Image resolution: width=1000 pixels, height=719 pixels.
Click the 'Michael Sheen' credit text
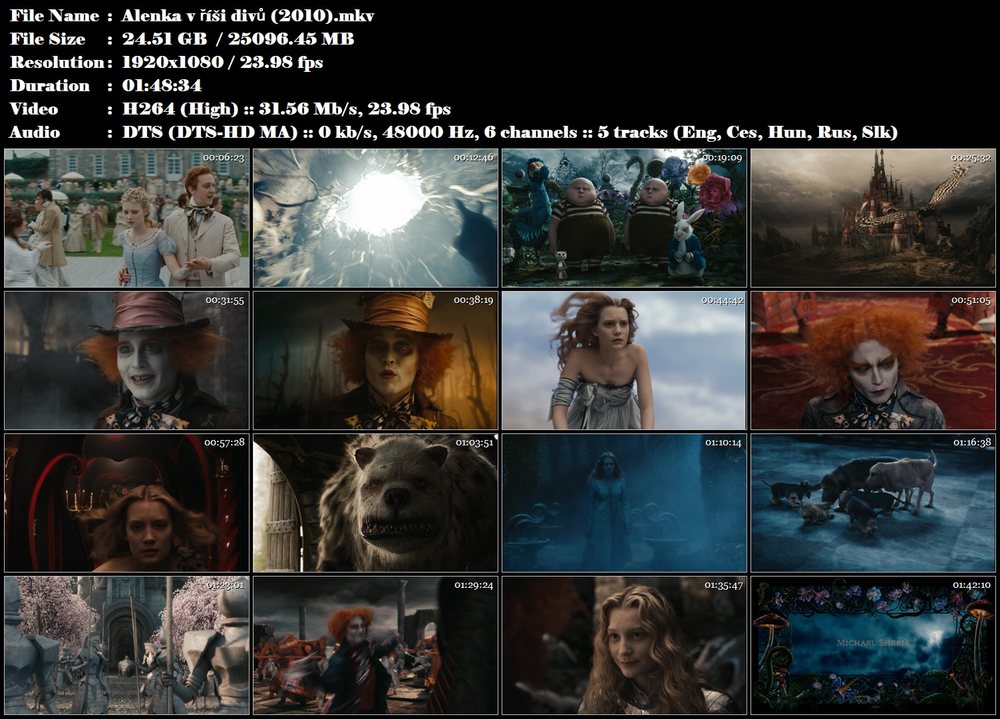tap(872, 642)
